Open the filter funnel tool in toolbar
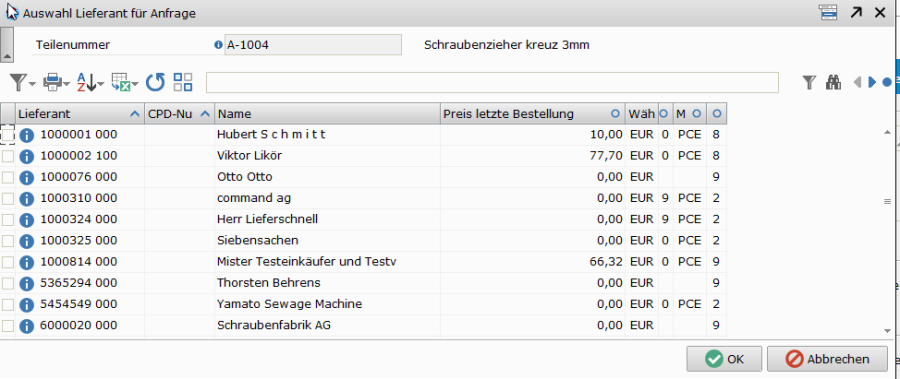This screenshot has height=379, width=900. (18, 83)
